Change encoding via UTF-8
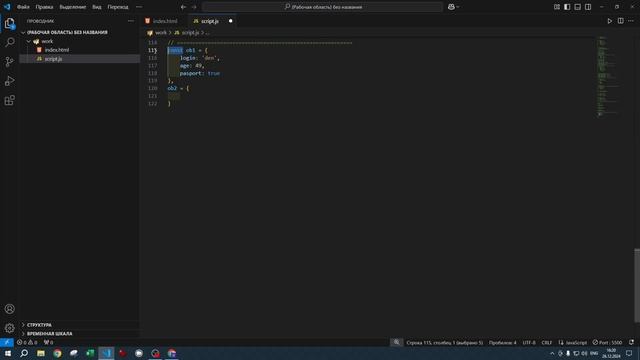Viewport: 640px width, 360px height. tap(529, 342)
